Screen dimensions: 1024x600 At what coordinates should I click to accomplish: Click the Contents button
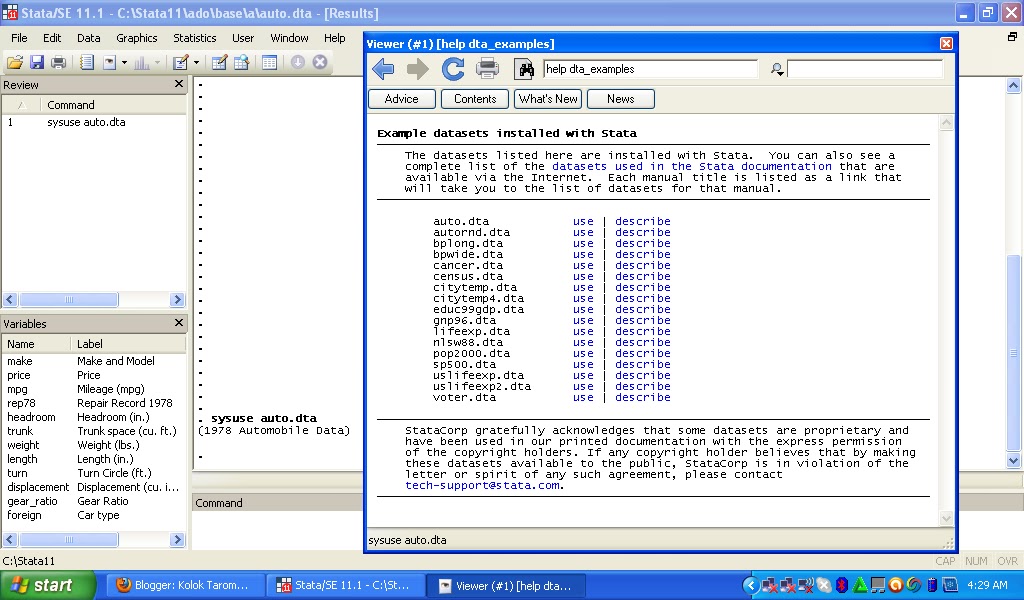[x=475, y=99]
